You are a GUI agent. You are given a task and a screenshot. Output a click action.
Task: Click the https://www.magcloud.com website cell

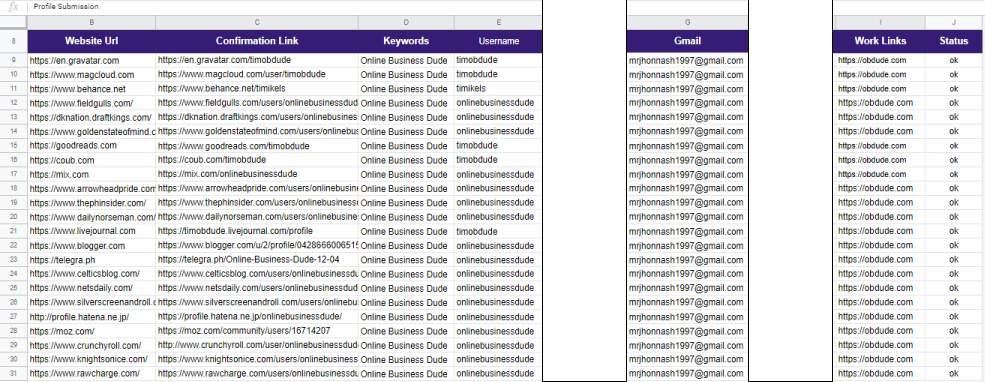click(92, 75)
